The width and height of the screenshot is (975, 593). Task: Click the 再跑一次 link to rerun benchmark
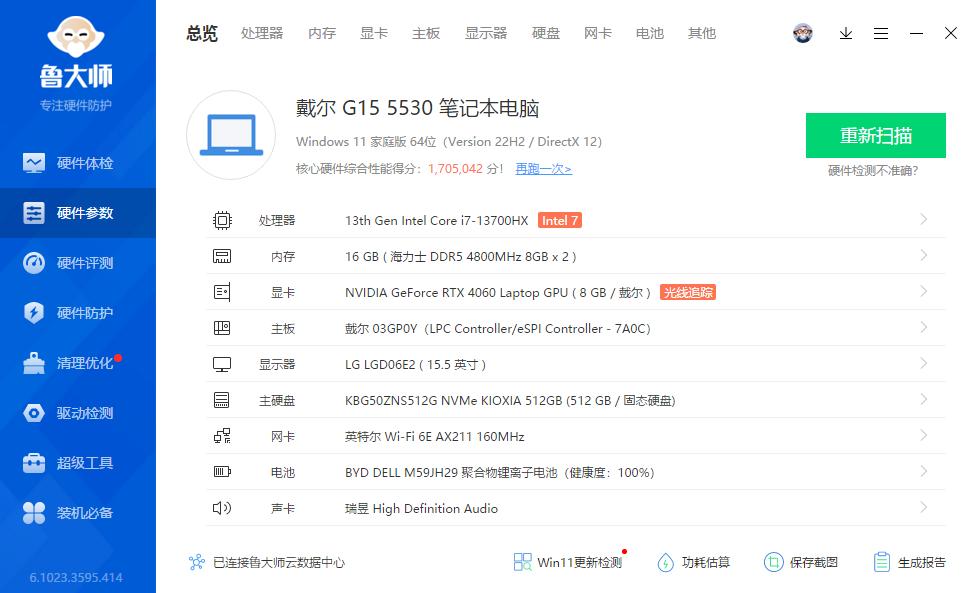click(541, 169)
